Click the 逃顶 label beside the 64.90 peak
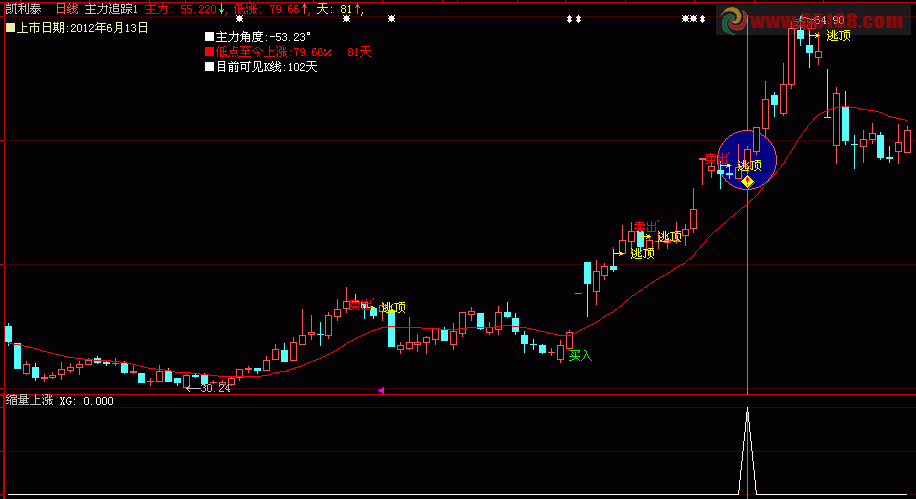The height and width of the screenshot is (499, 916). click(x=838, y=36)
